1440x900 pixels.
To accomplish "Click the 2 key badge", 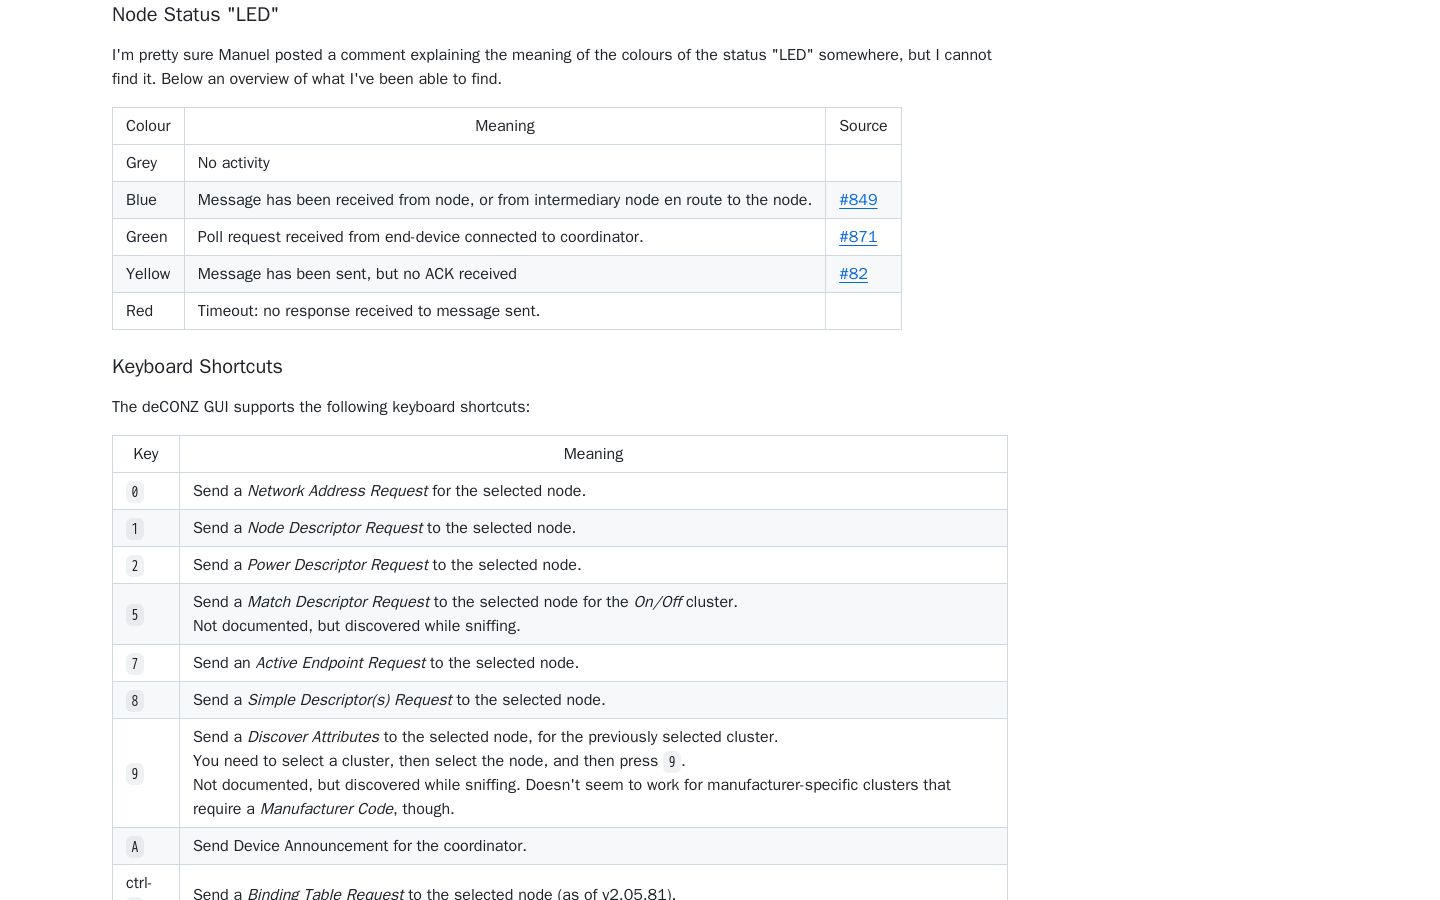I will [x=135, y=566].
